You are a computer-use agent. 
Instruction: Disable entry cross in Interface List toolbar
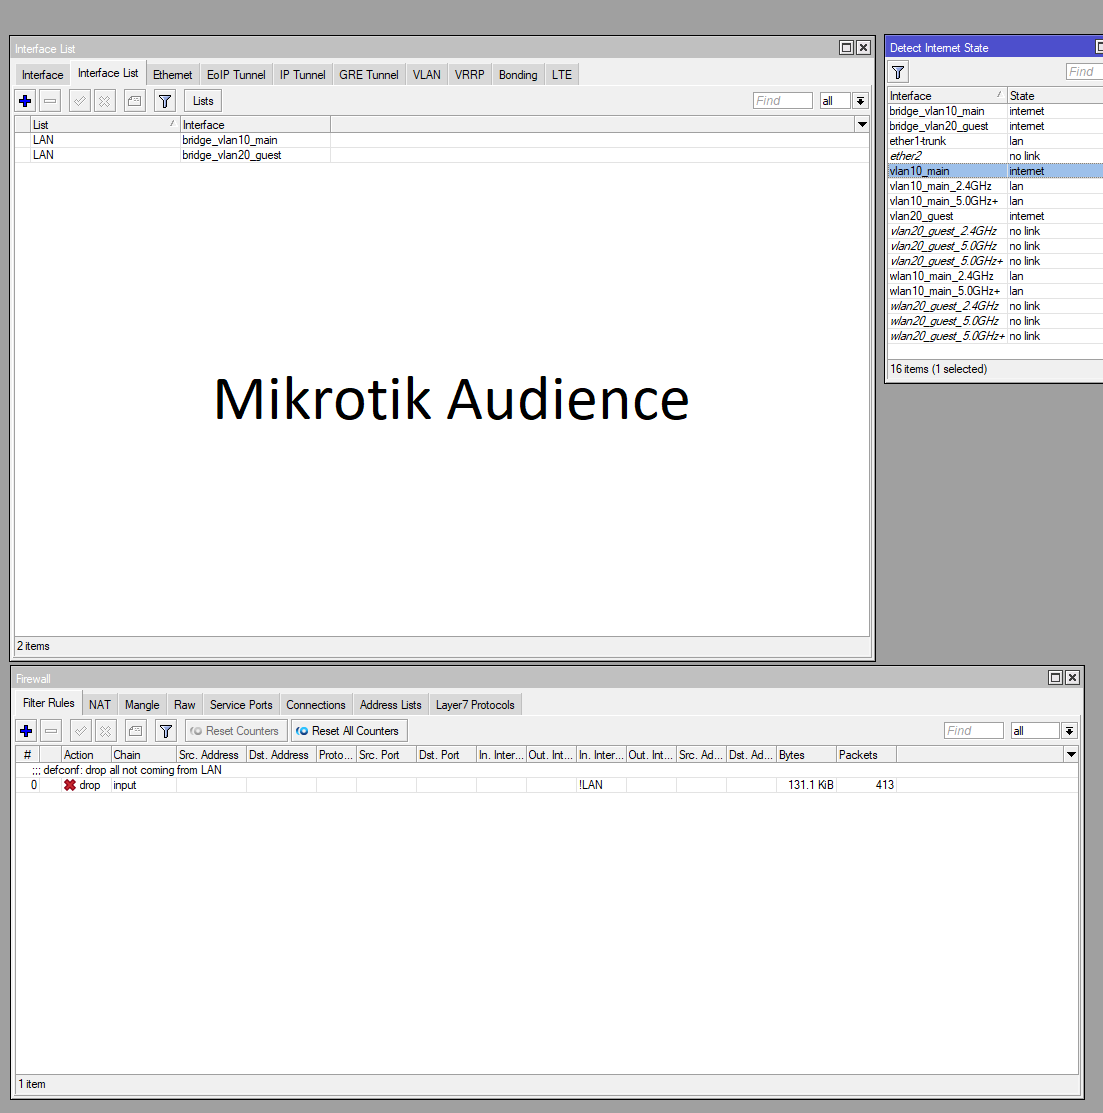[104, 101]
